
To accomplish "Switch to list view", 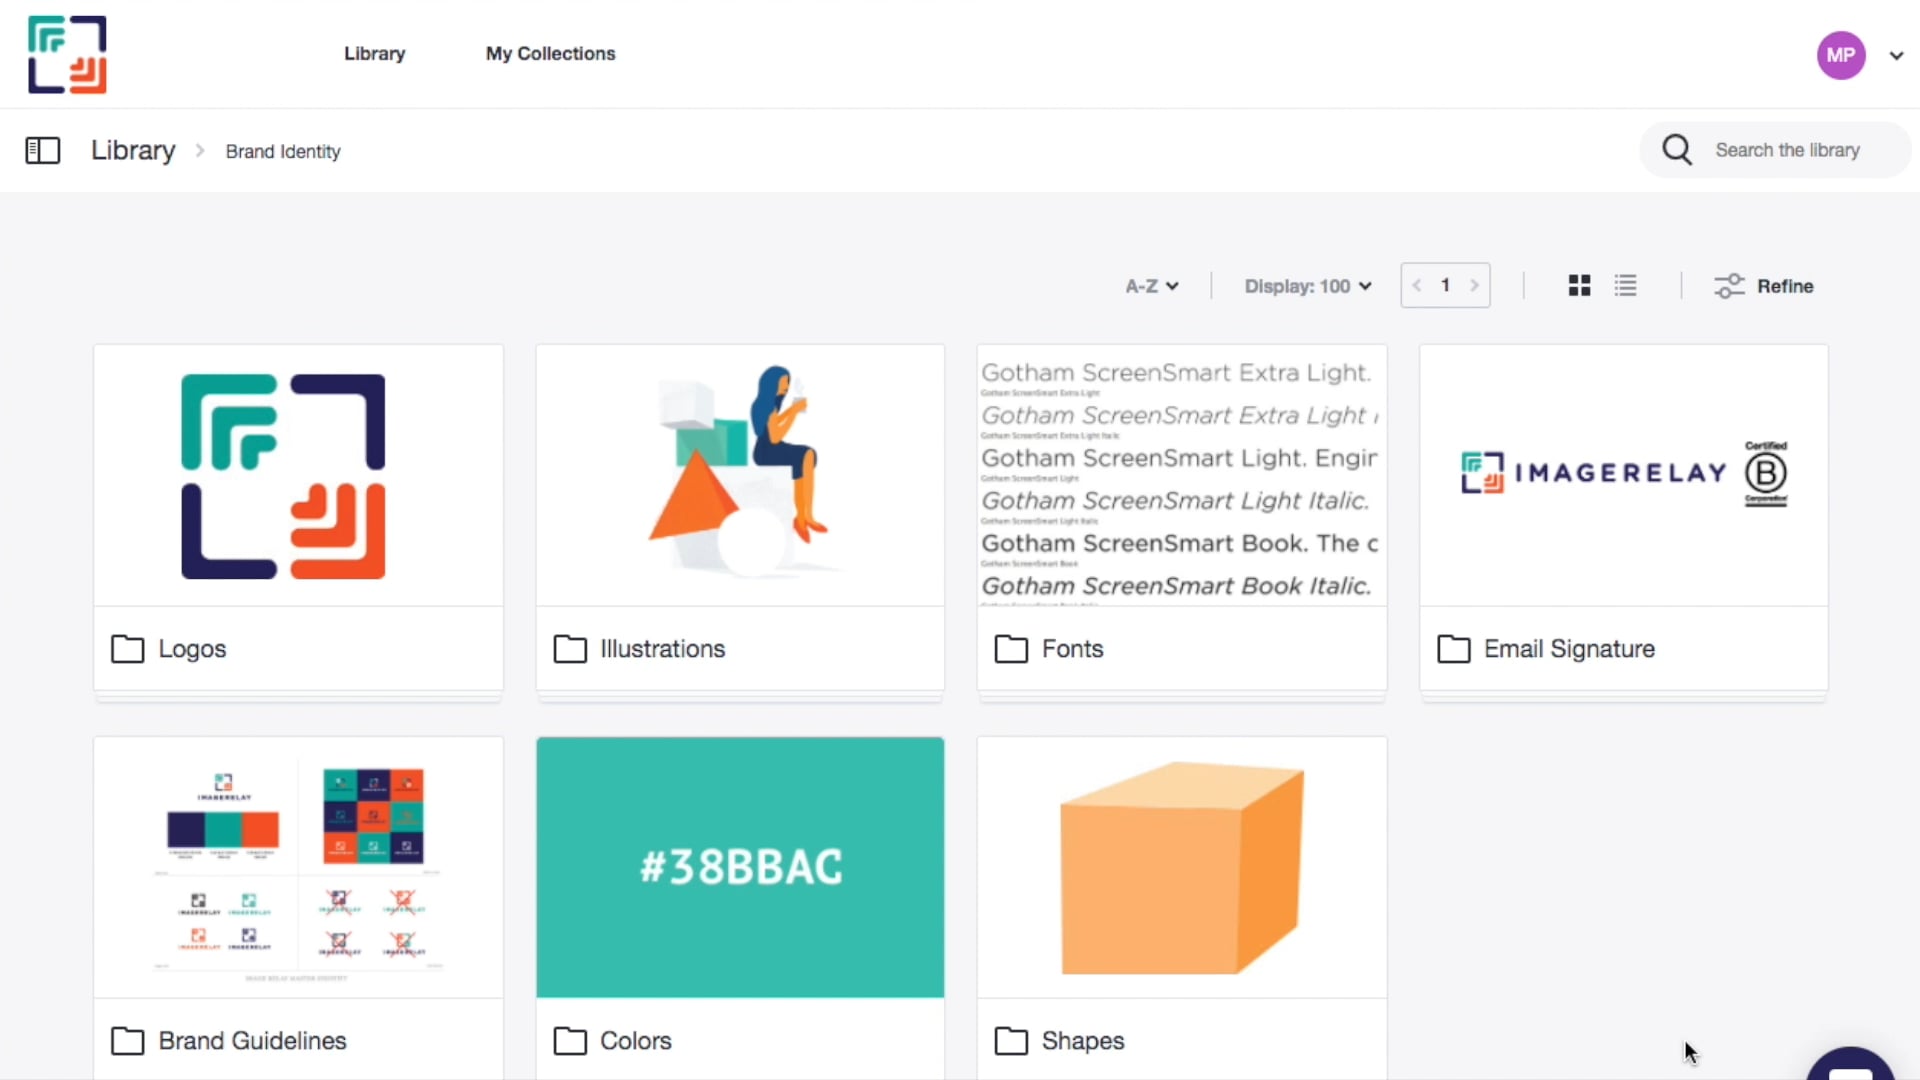I will click(x=1626, y=286).
